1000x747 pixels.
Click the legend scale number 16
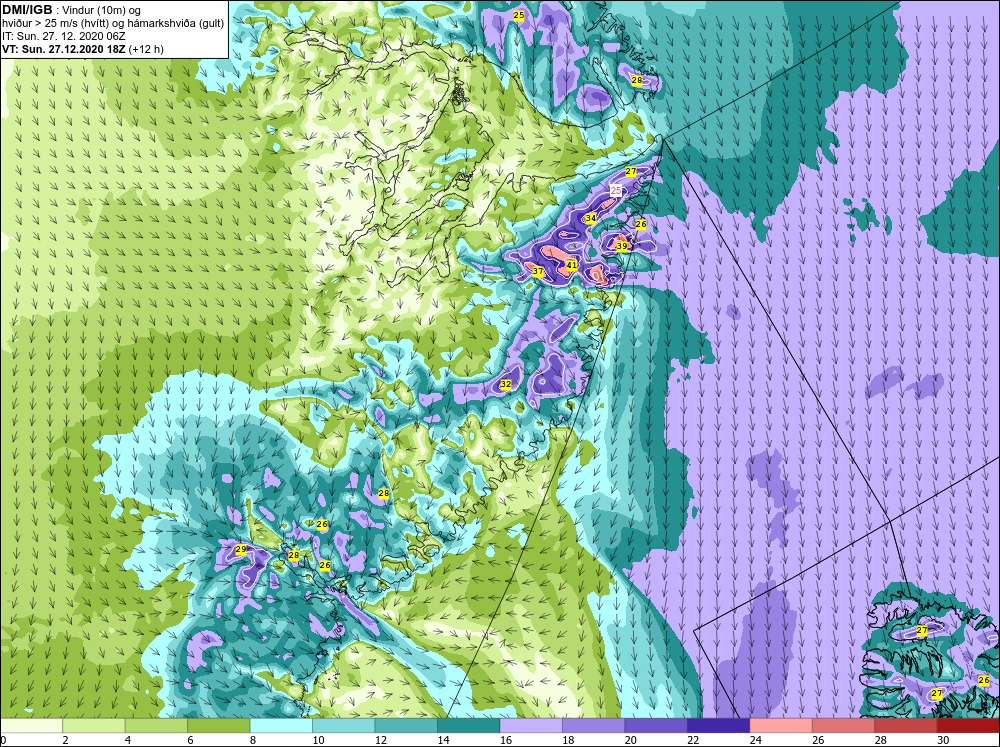tap(506, 740)
